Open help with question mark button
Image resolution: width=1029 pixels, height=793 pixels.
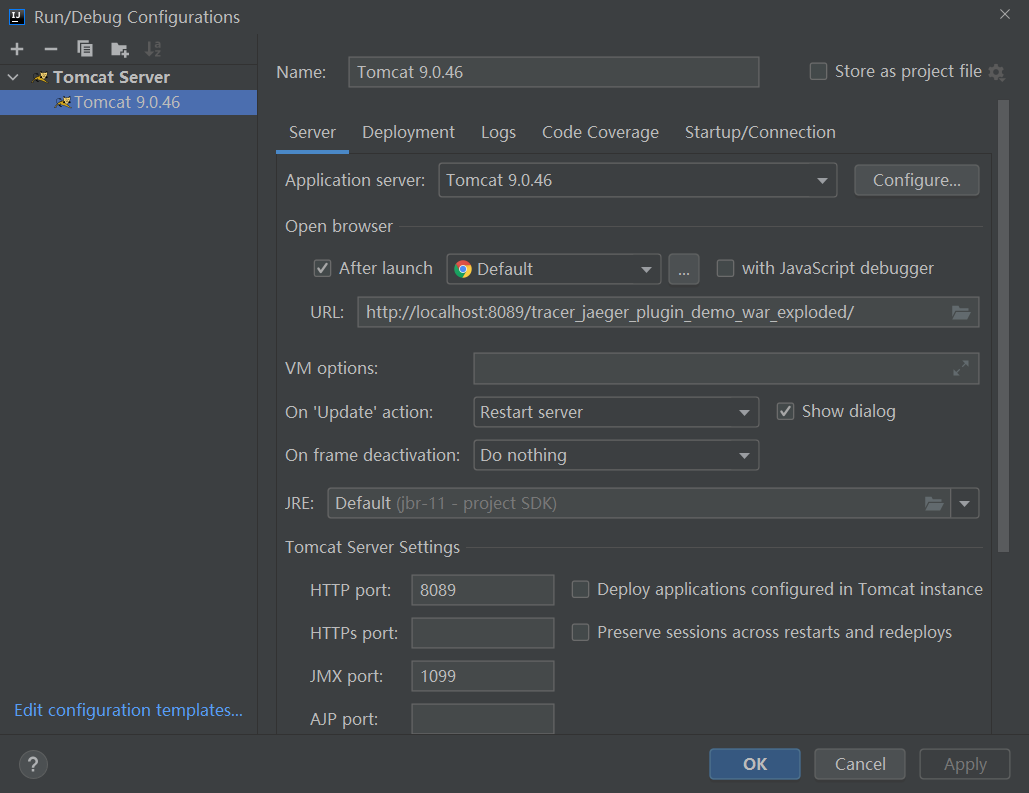(33, 765)
